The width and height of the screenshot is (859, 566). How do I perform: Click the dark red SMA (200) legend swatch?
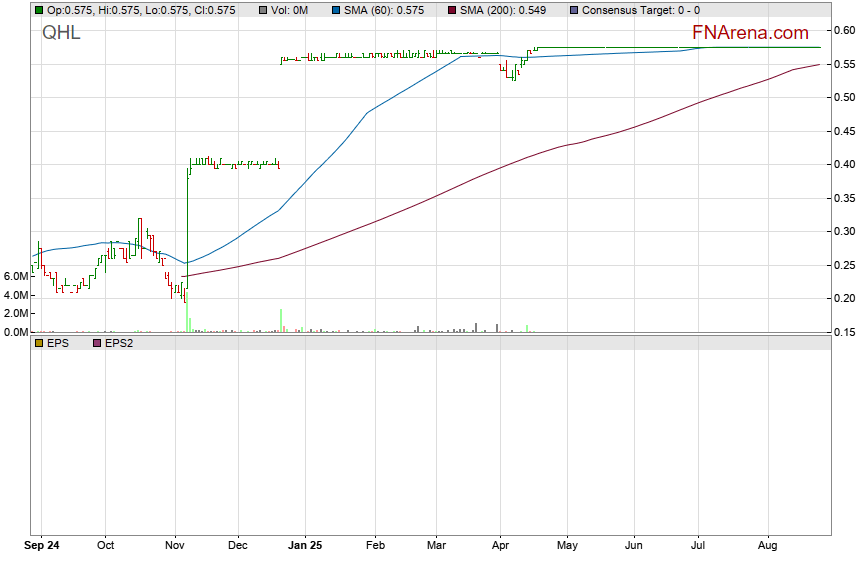point(451,10)
